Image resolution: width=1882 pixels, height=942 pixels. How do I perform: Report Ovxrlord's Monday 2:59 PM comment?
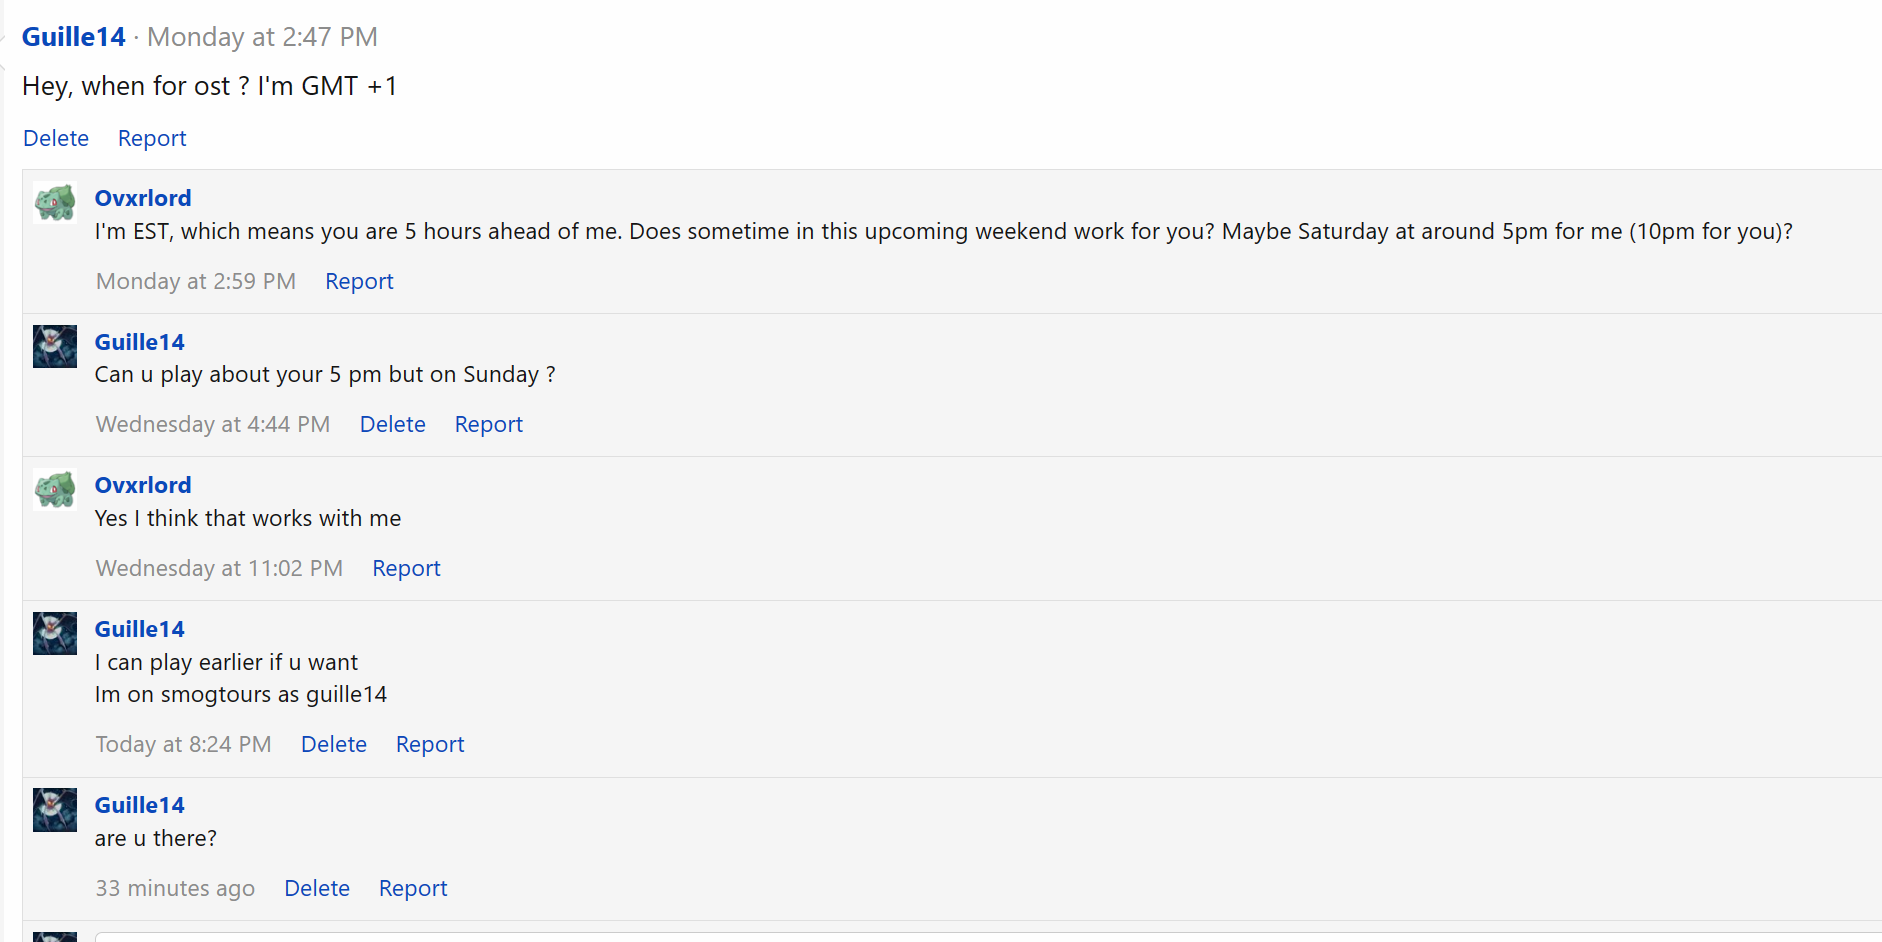[359, 281]
